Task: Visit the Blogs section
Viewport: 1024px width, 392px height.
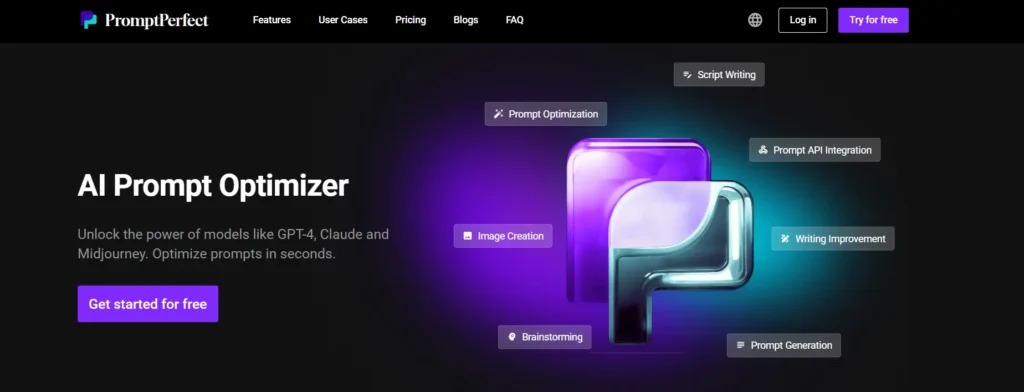Action: (466, 20)
